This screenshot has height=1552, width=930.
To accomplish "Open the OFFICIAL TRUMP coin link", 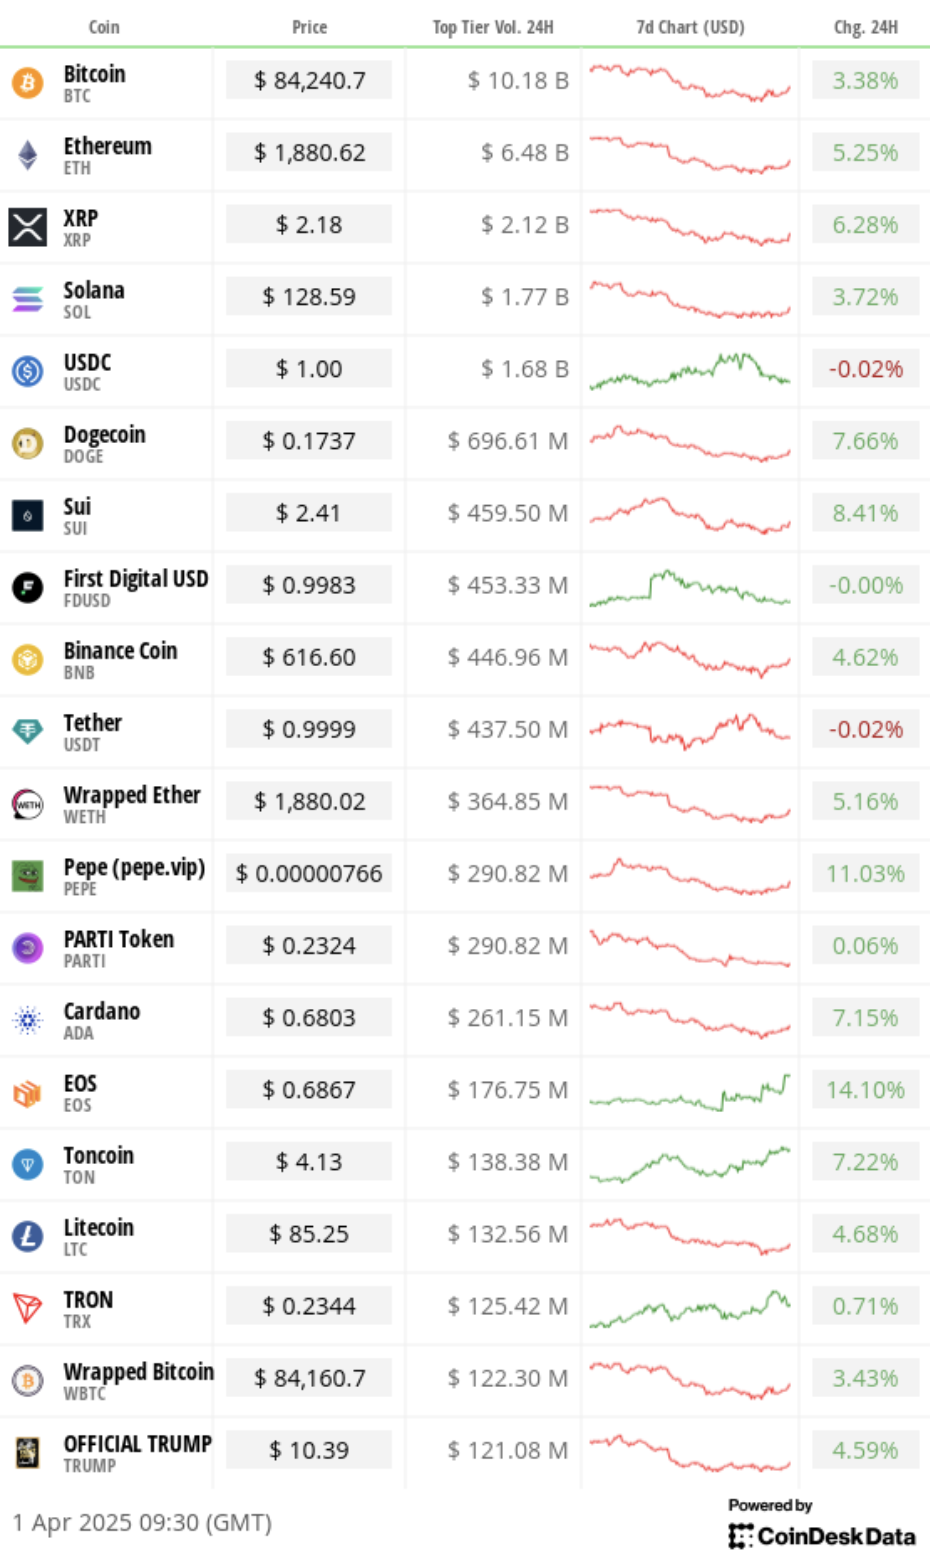I will 138,1443.
